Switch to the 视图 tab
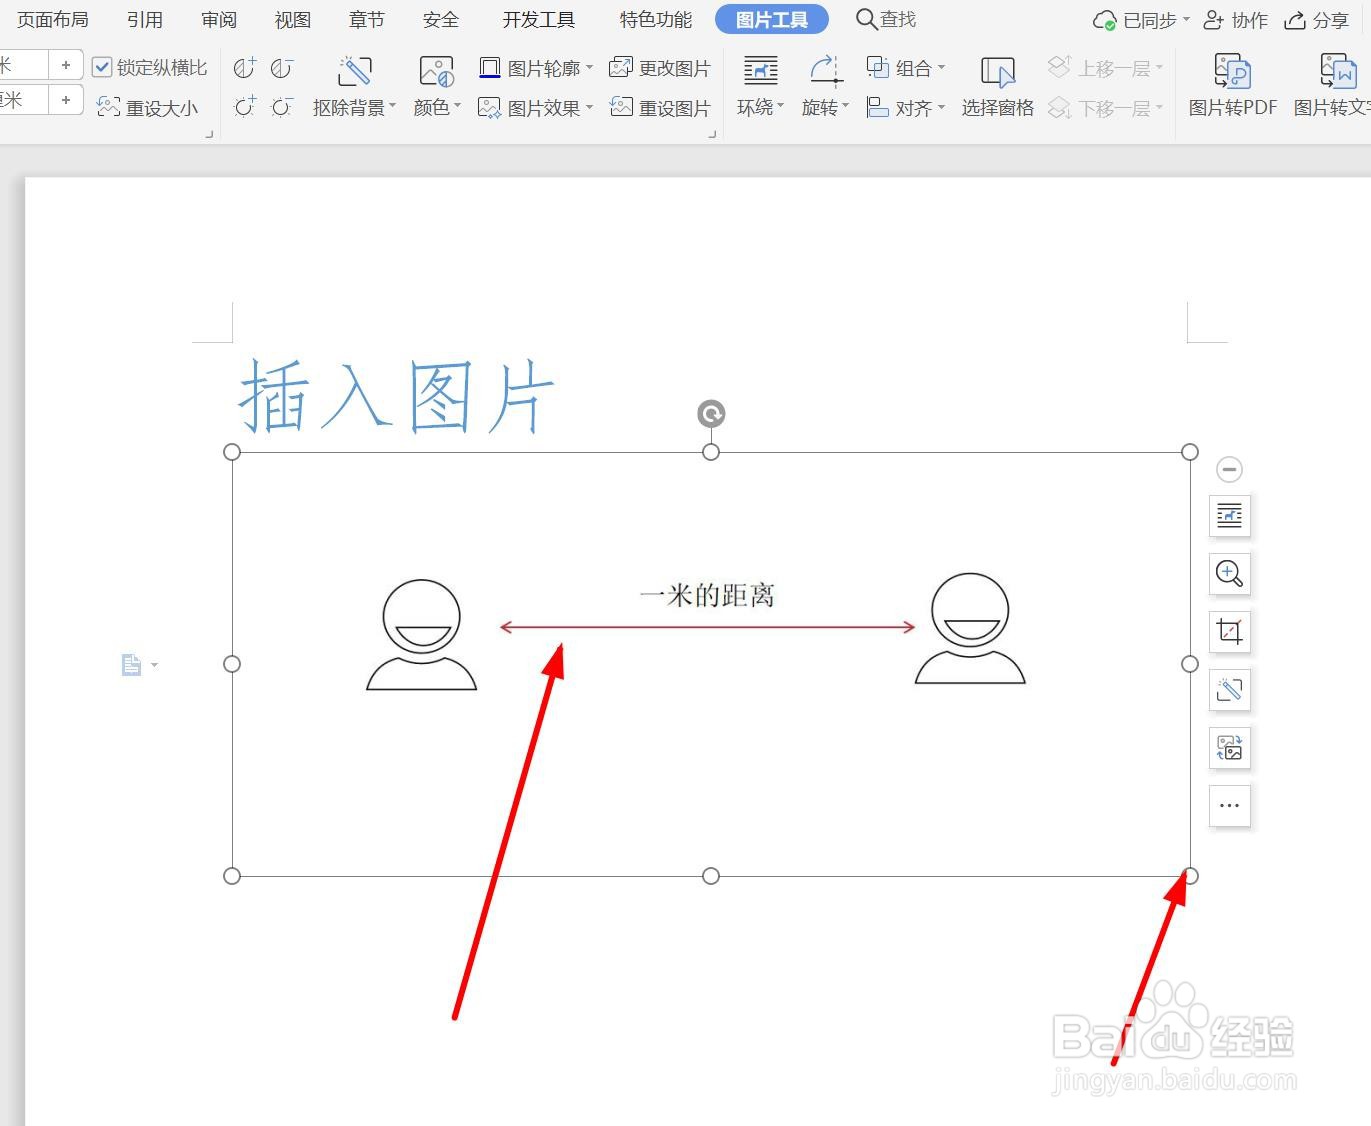1371x1126 pixels. (293, 19)
